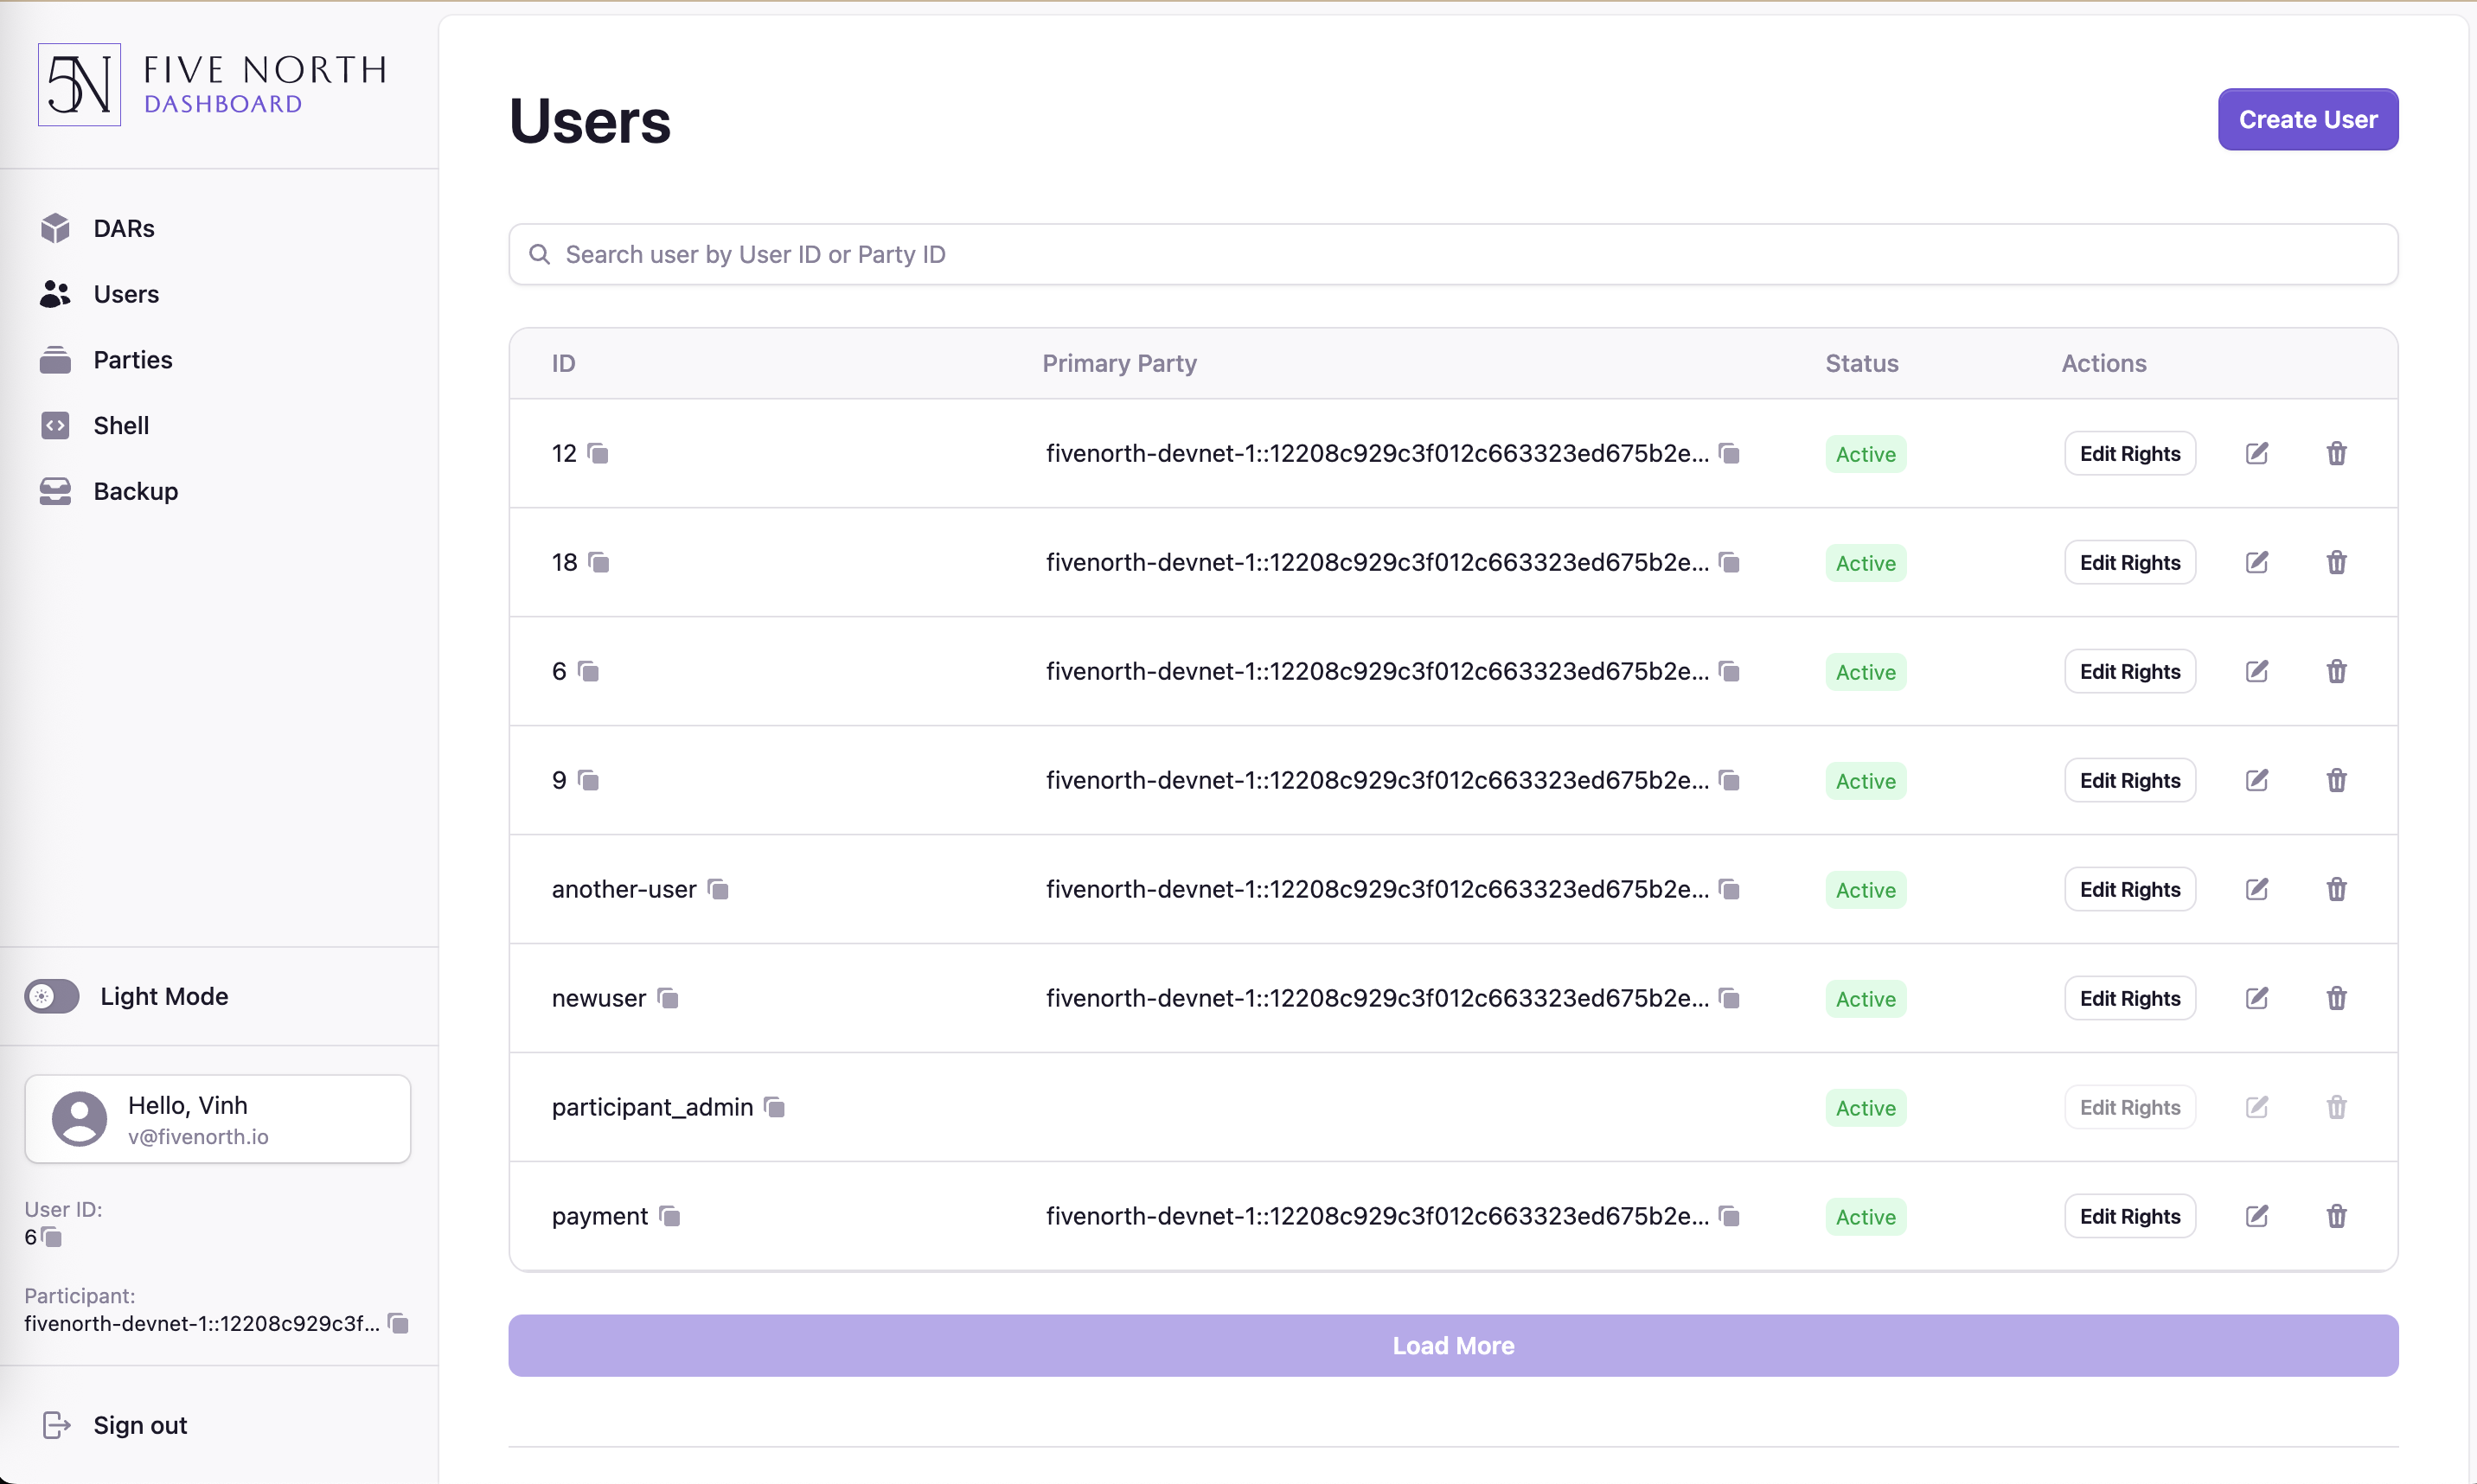
Task: Click the Create User button
Action: coord(2307,119)
